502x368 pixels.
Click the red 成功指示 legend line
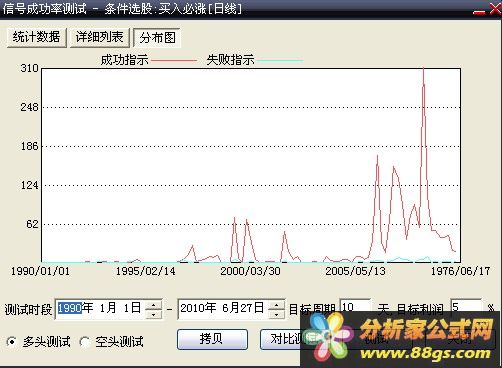pyautogui.click(x=174, y=61)
